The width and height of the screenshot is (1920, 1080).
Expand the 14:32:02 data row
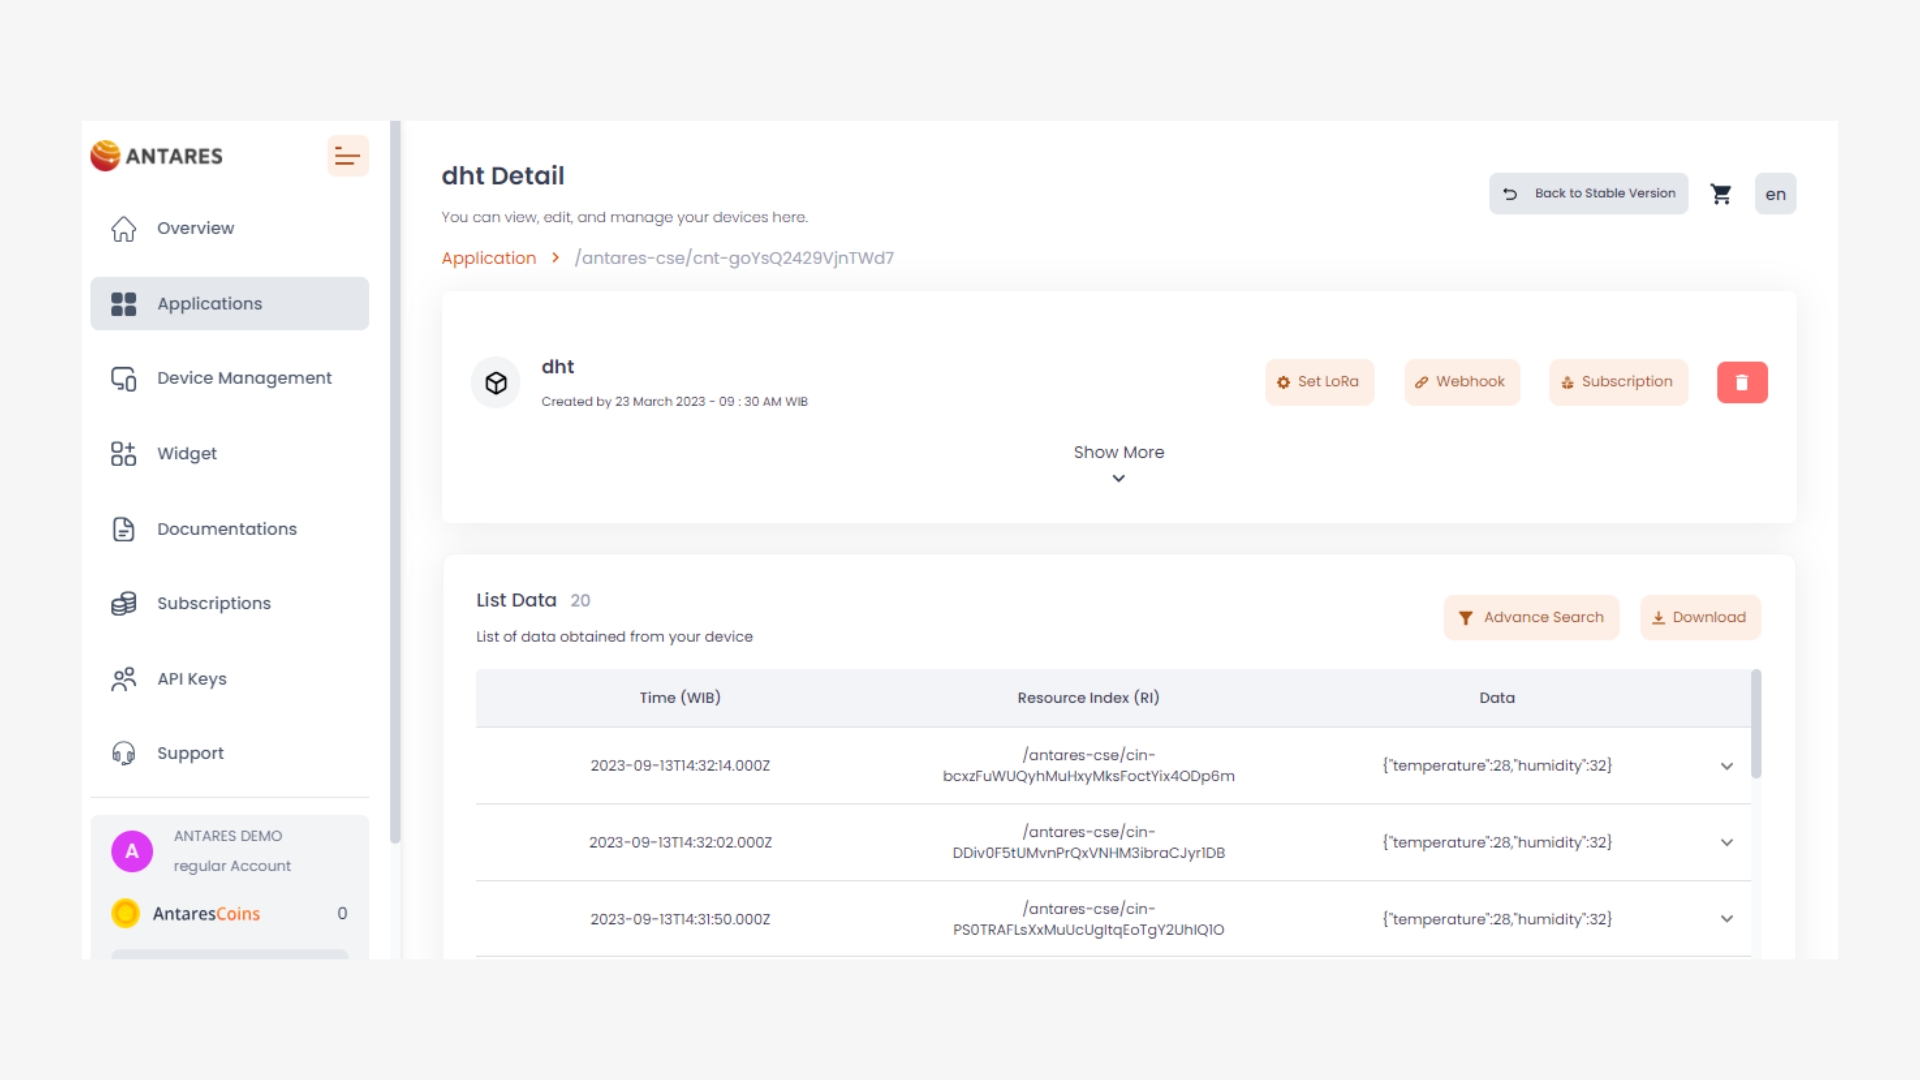[x=1726, y=843]
